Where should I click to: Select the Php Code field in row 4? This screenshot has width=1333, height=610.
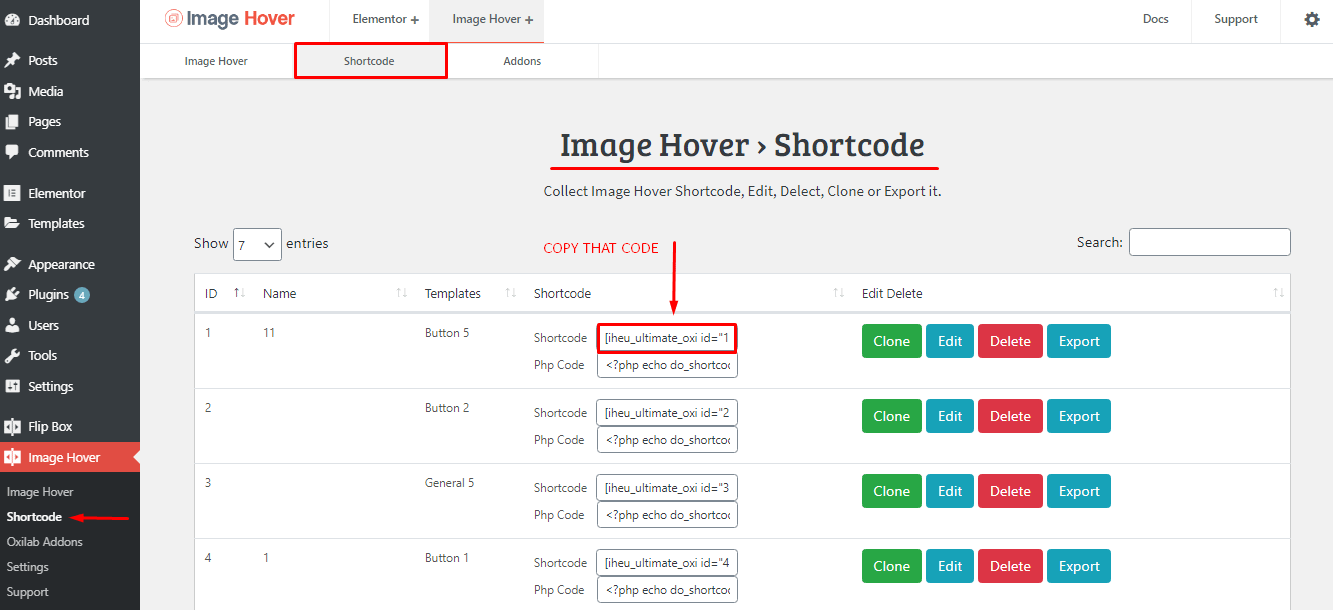[667, 590]
